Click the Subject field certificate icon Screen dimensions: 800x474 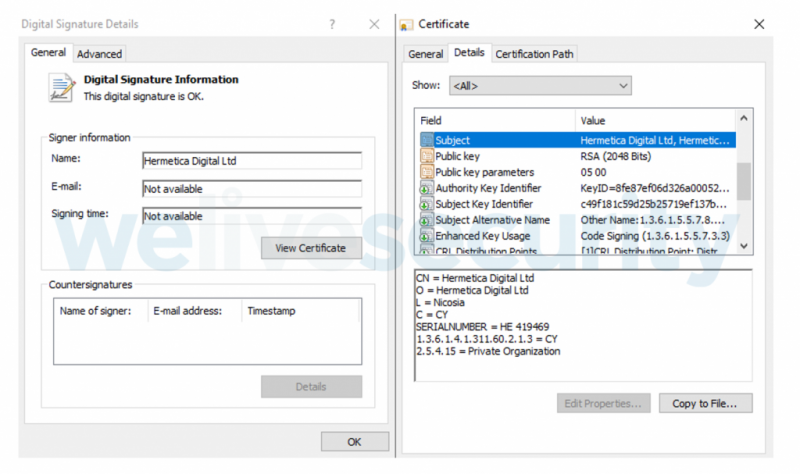(x=427, y=140)
